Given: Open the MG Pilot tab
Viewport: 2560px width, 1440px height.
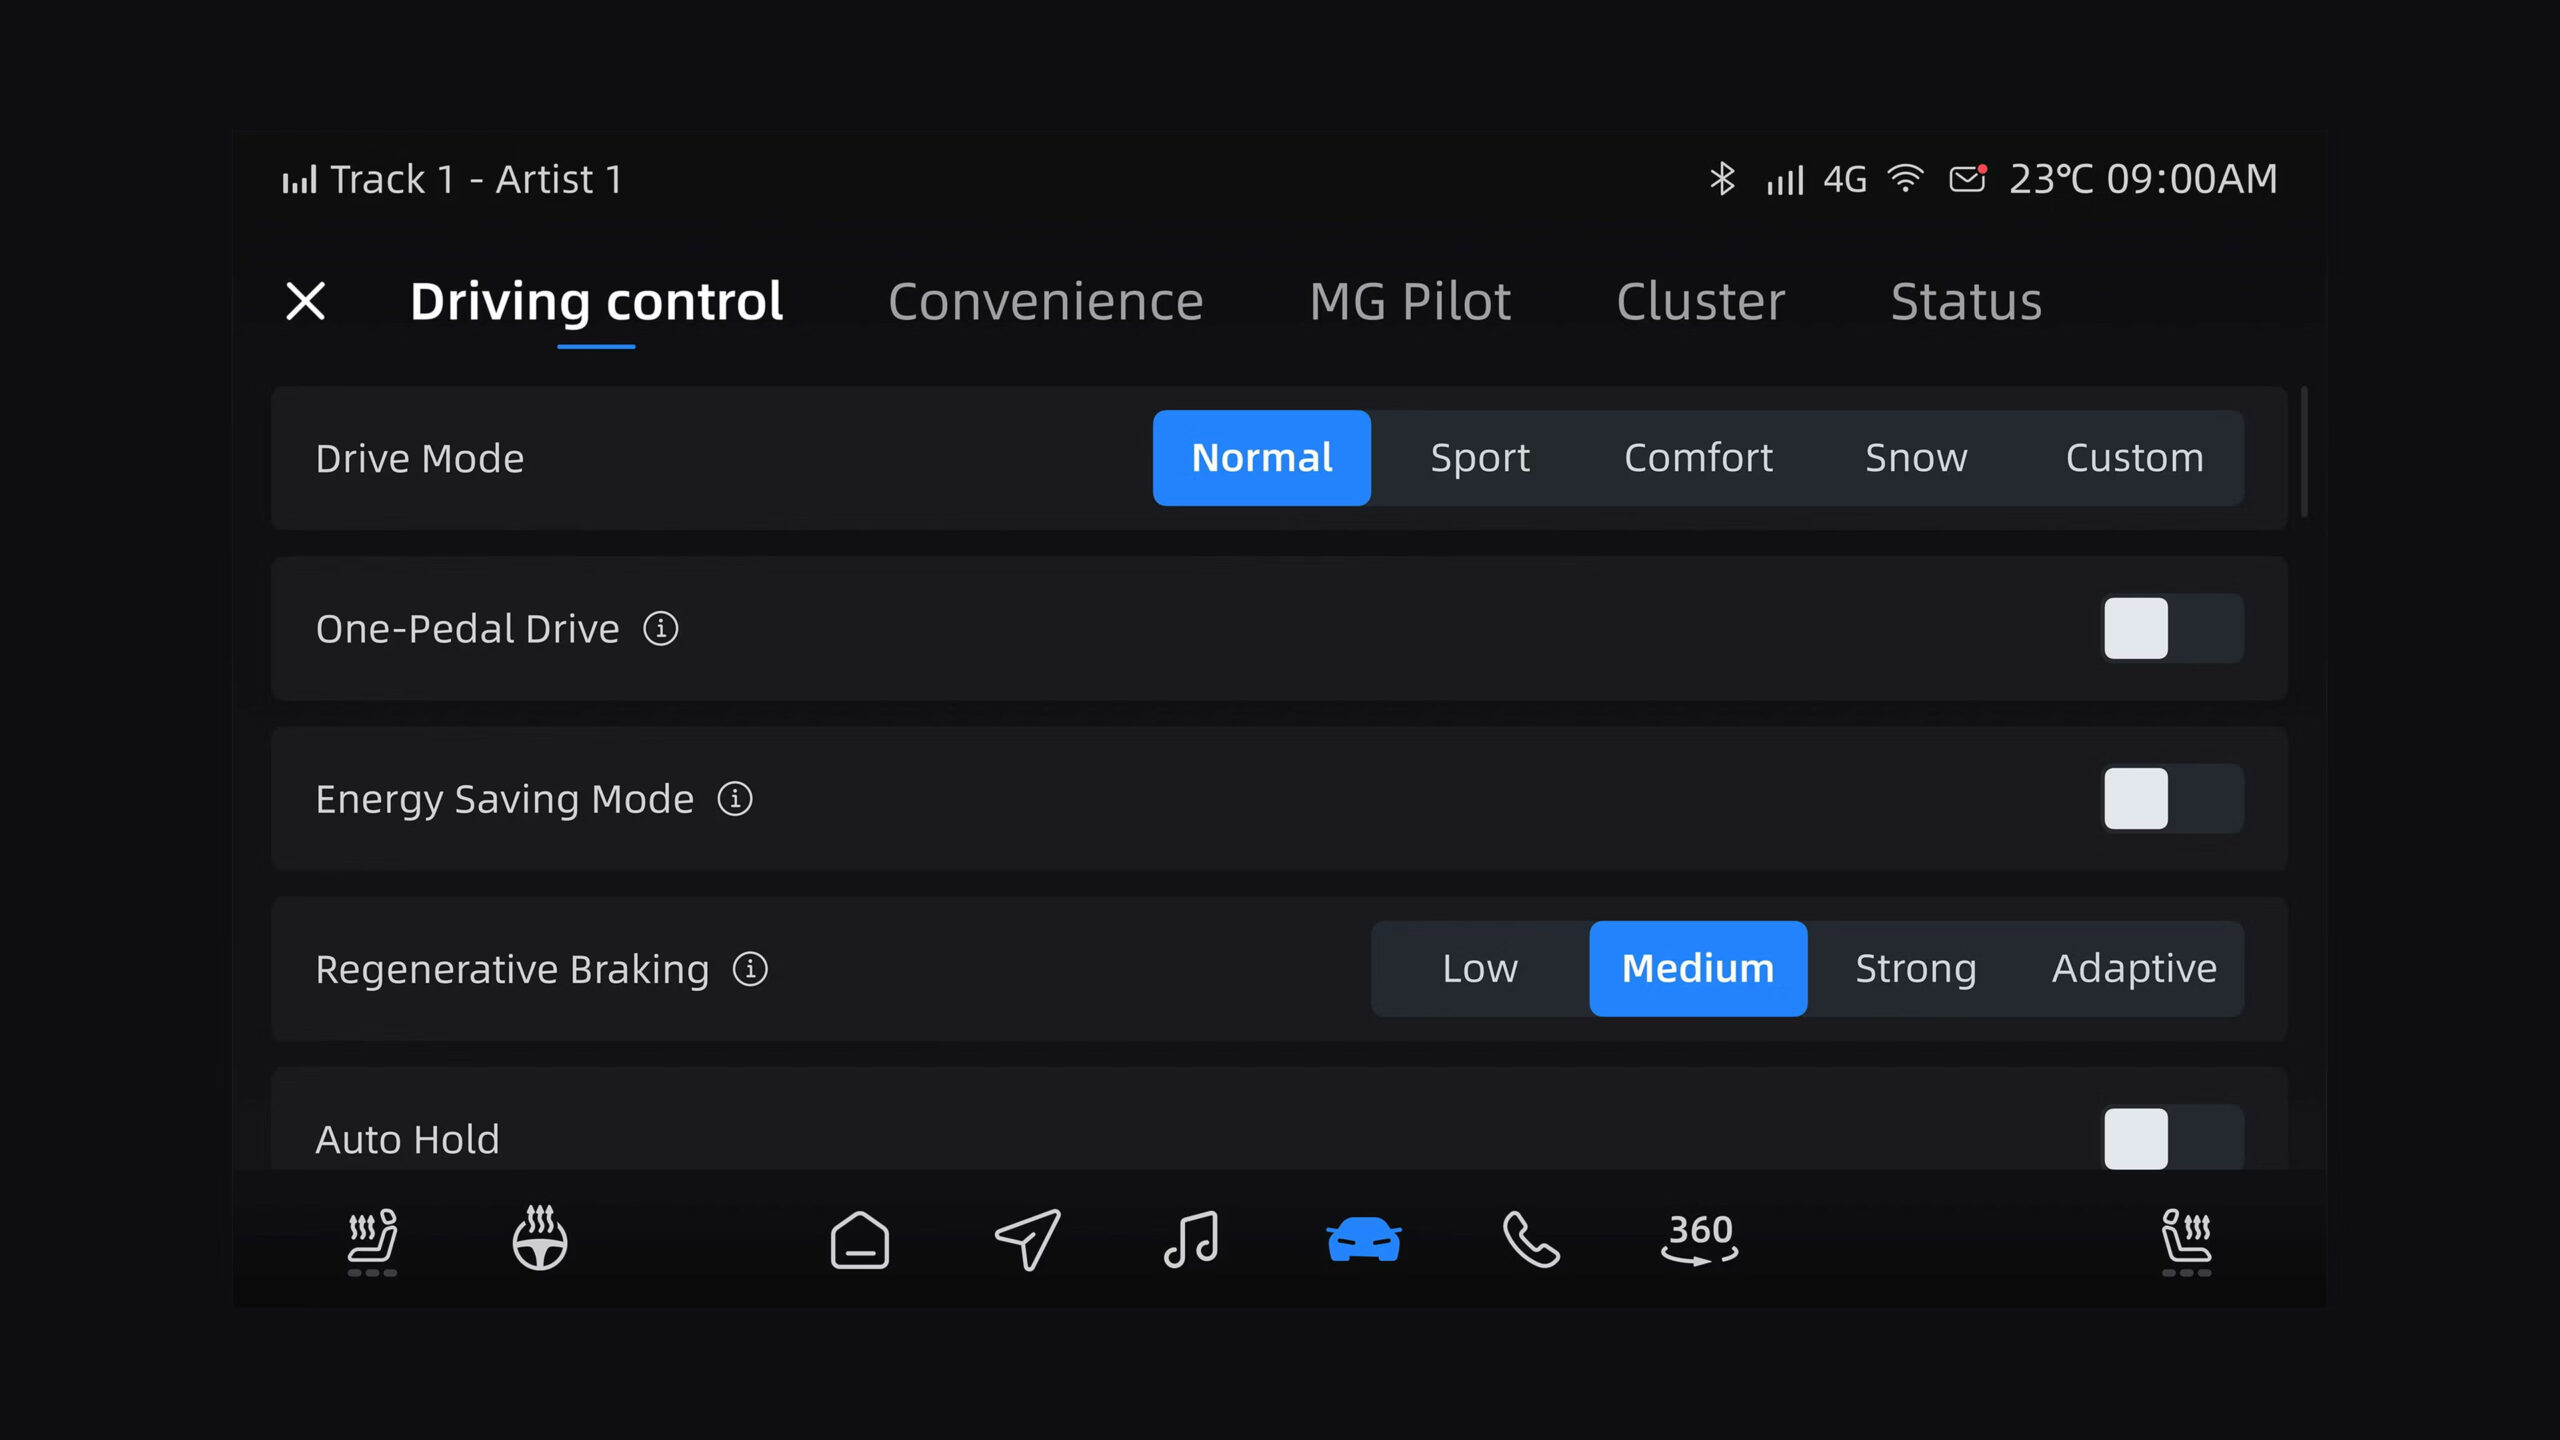Looking at the screenshot, I should (1410, 301).
